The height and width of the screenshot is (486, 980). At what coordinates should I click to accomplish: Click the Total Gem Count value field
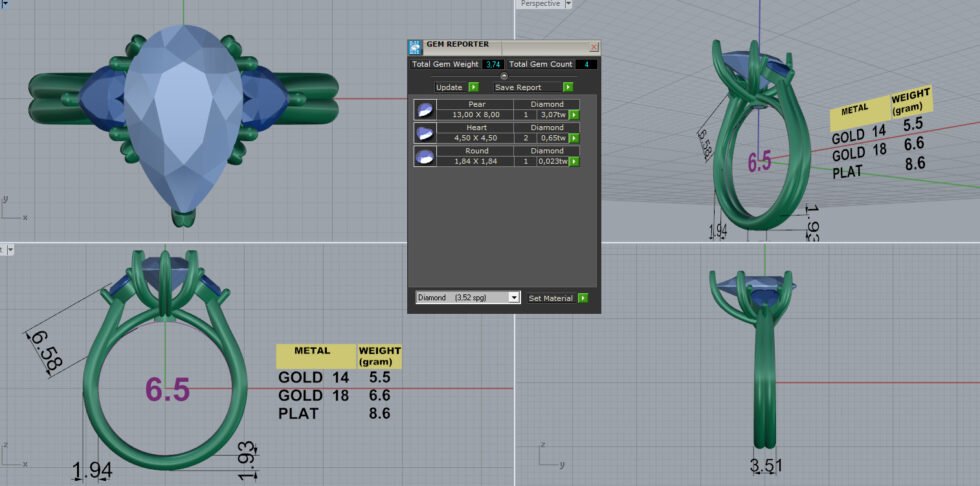point(586,65)
